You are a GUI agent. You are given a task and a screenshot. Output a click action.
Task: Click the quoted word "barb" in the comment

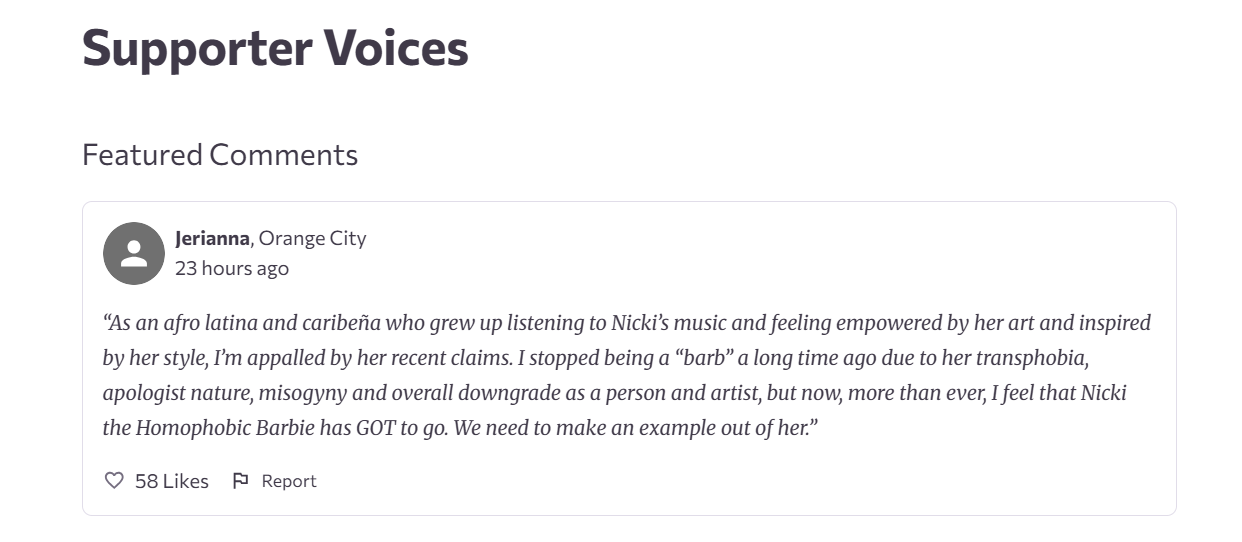[704, 358]
